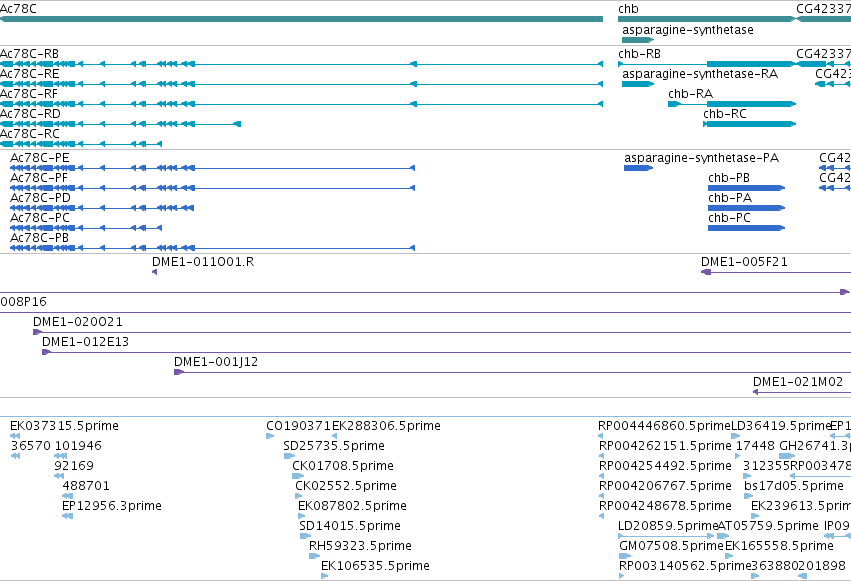Viewport: 851px width, 581px height.
Task: Click EST EK165558.5prime
Action: coord(729,556)
